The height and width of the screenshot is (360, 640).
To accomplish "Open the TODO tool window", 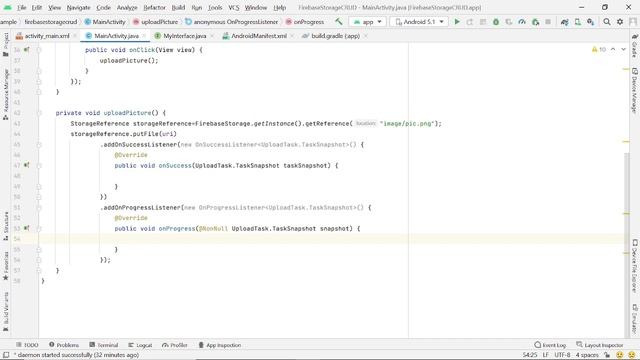I will 27,345.
